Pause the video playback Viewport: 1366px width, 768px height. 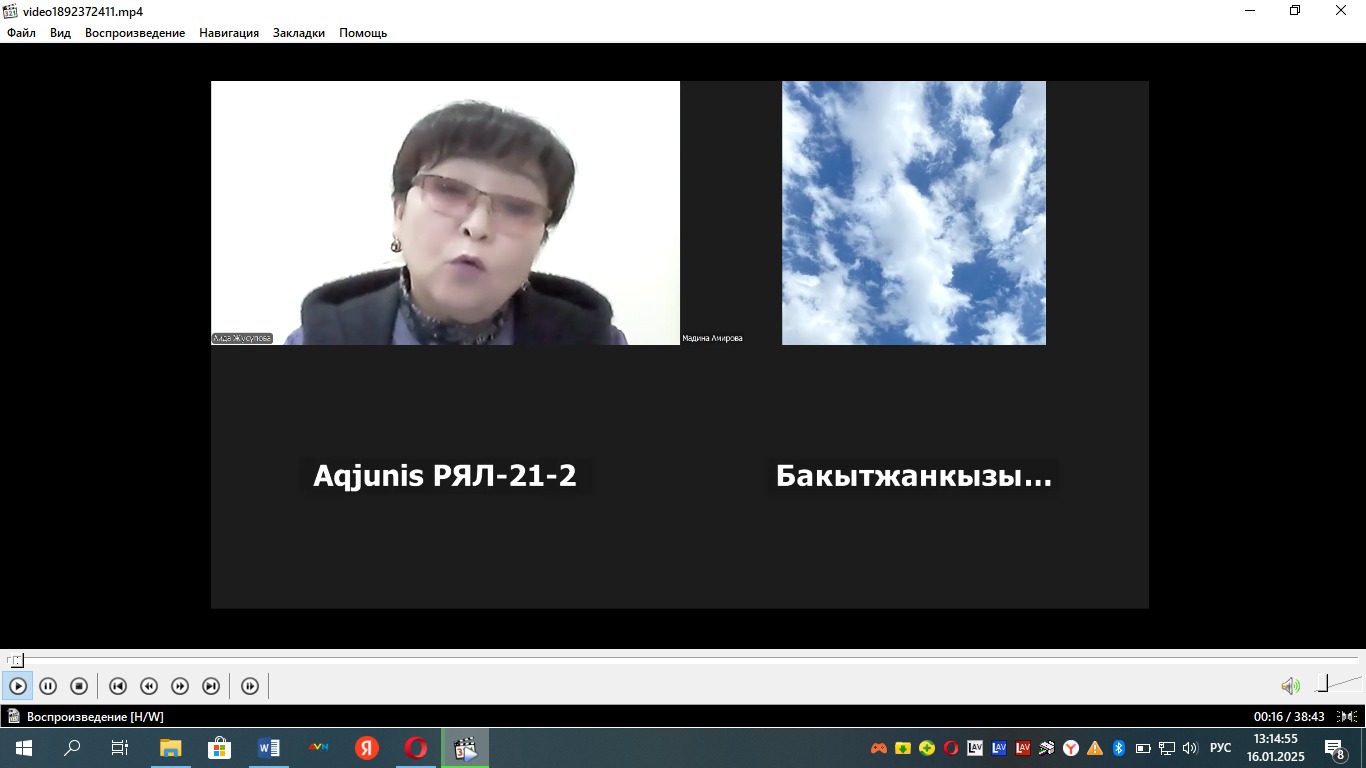point(48,686)
